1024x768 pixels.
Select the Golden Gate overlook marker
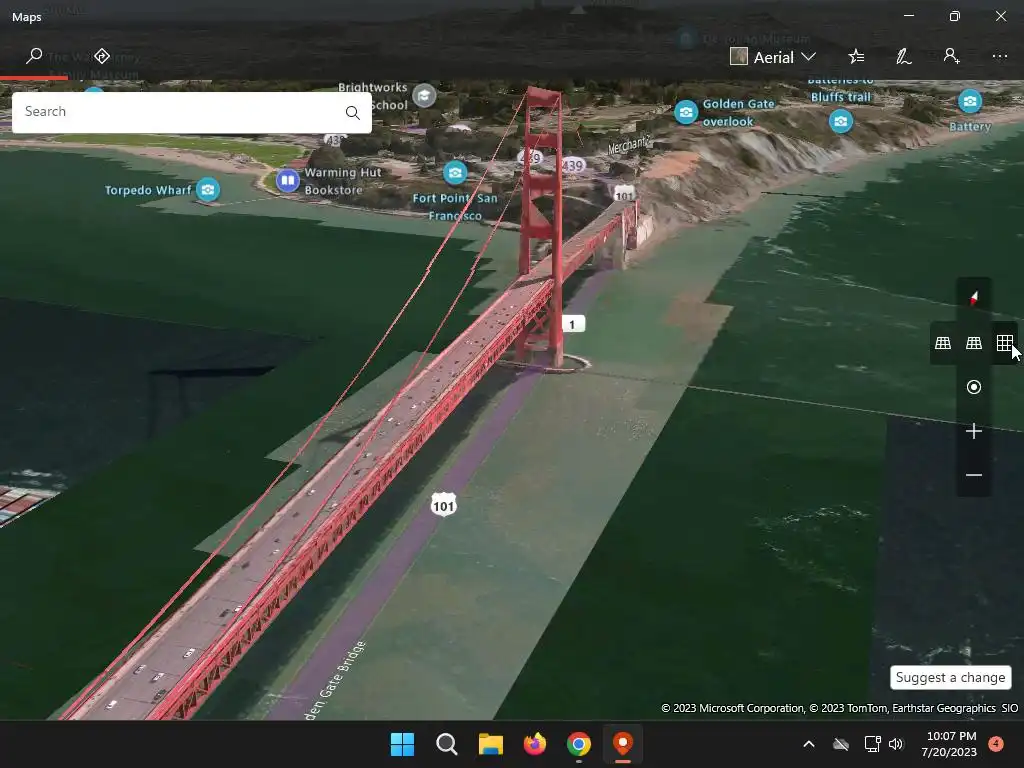[686, 112]
